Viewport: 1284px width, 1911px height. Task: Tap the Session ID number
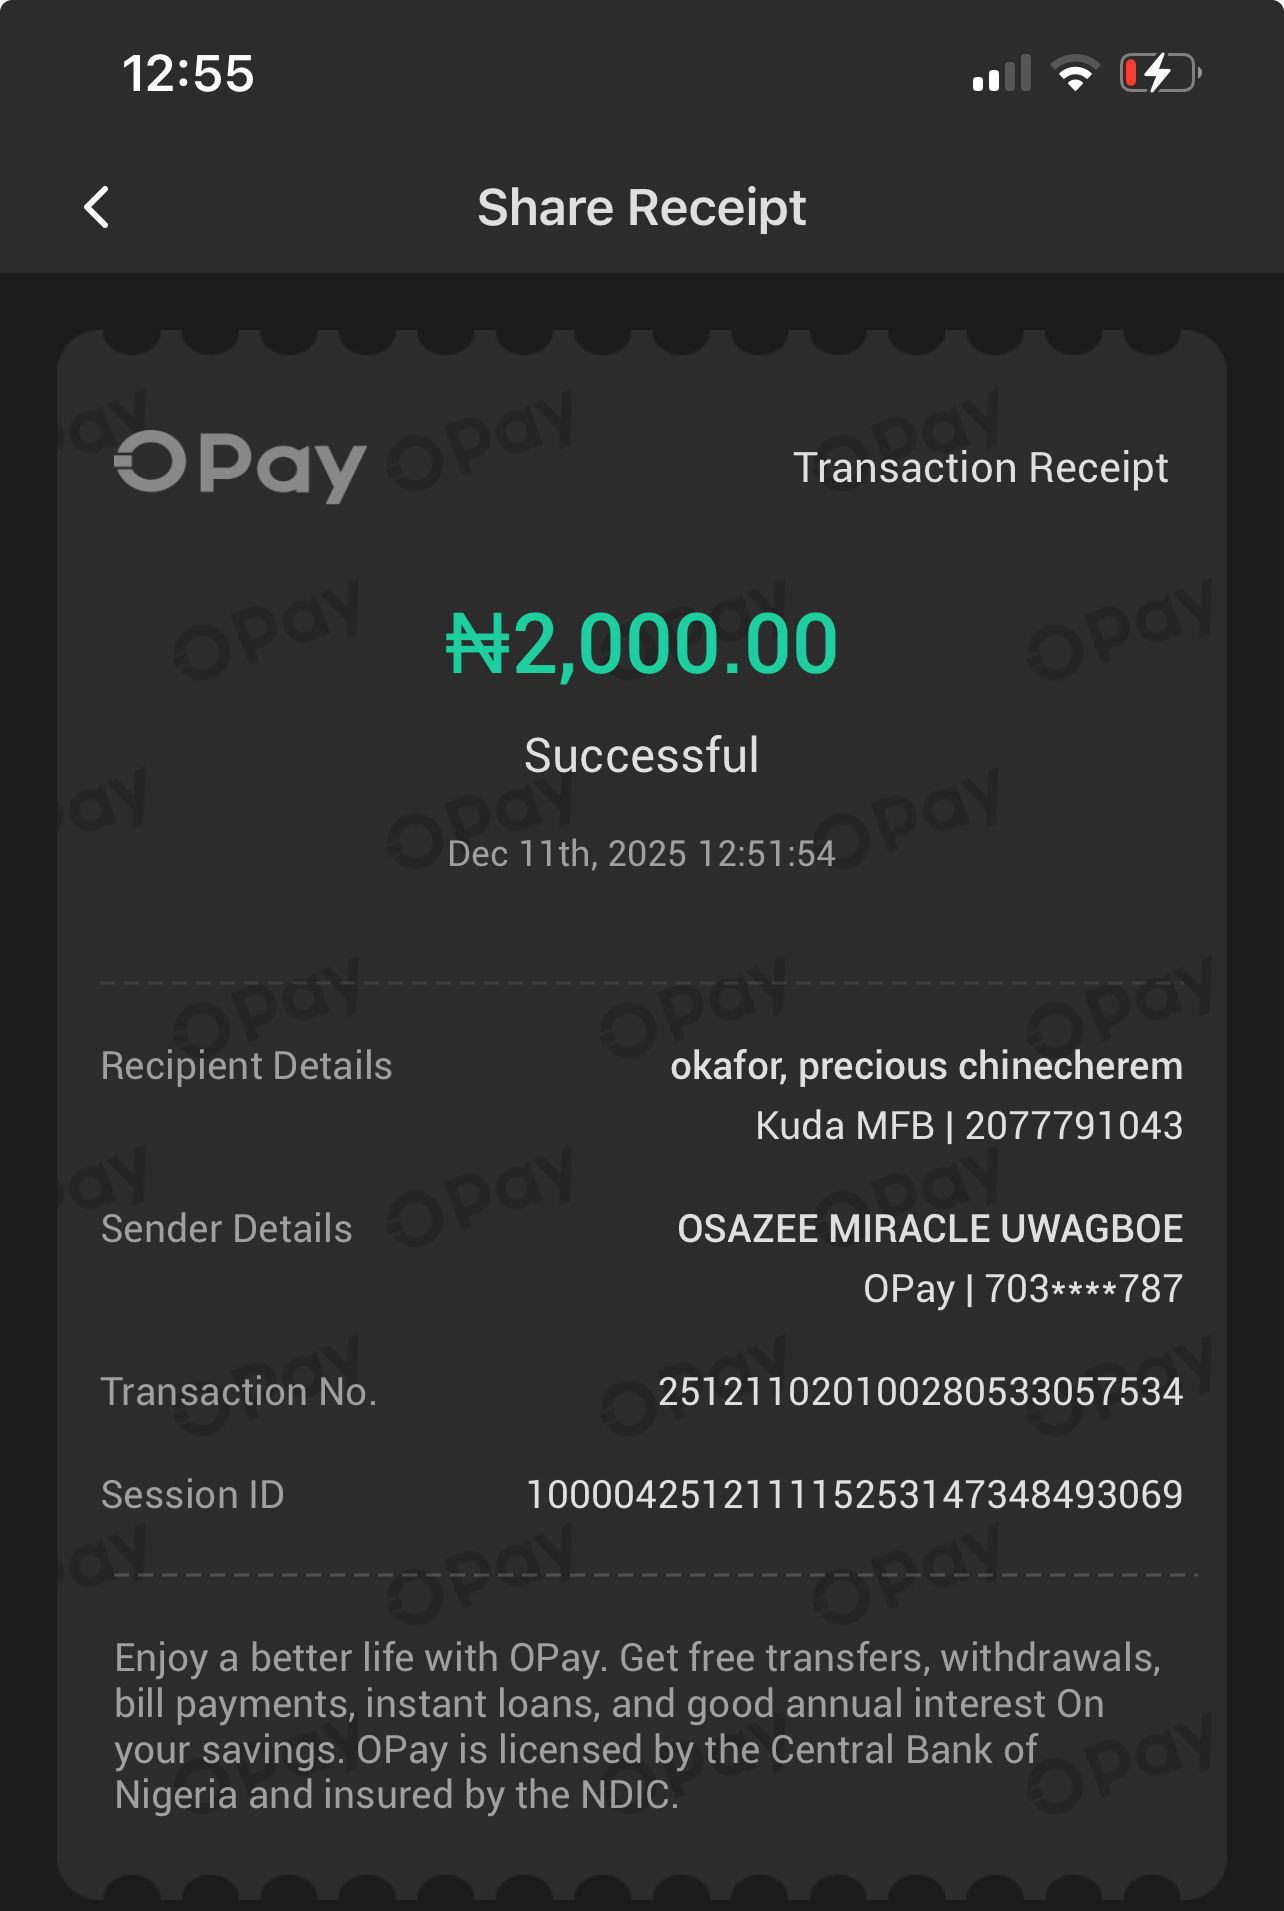point(854,1495)
